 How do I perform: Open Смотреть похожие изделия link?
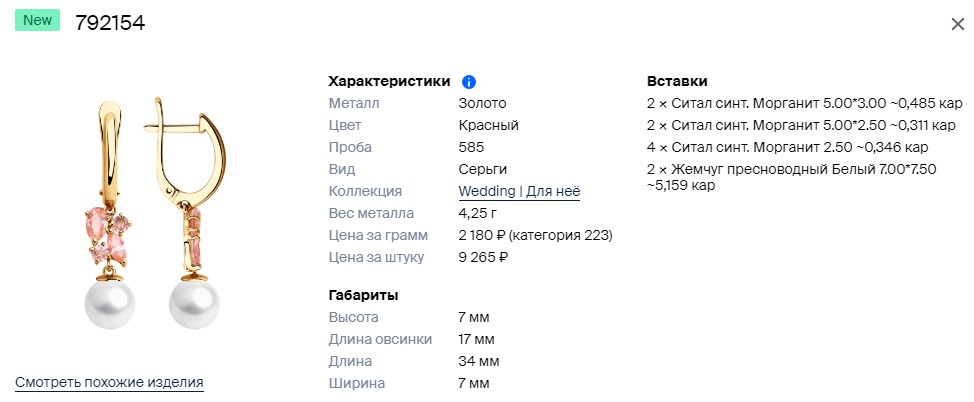coord(109,382)
